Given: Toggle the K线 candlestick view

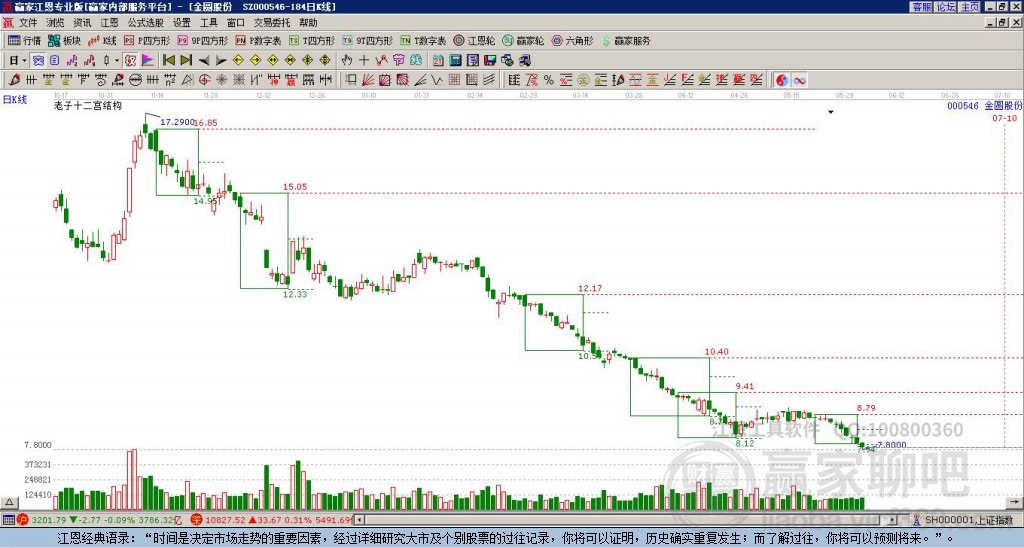Looking at the screenshot, I should 103,41.
